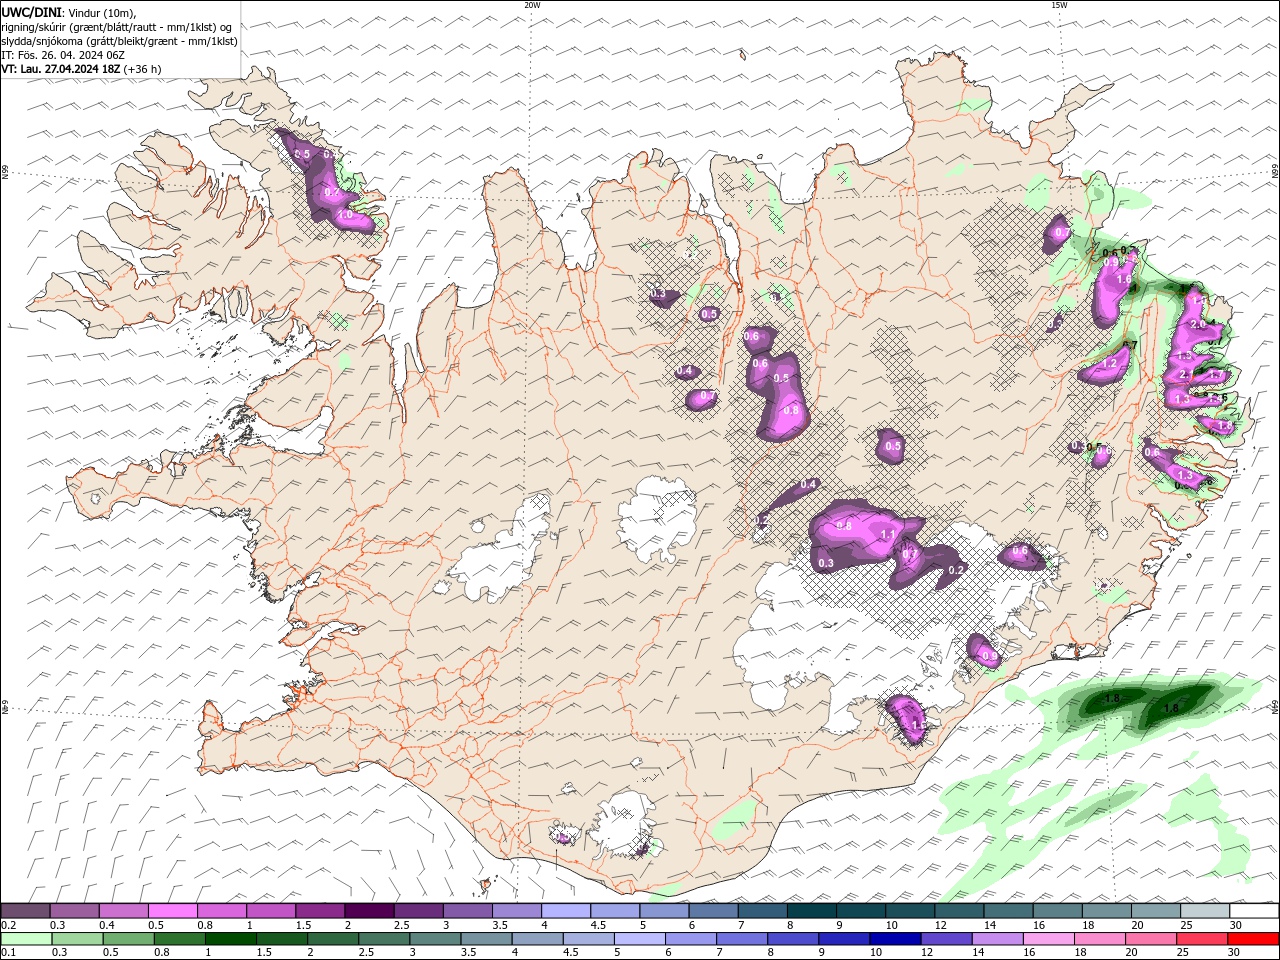Pick the bright red lower legend swatch at 30
This screenshot has width=1280, height=960.
[1252, 938]
